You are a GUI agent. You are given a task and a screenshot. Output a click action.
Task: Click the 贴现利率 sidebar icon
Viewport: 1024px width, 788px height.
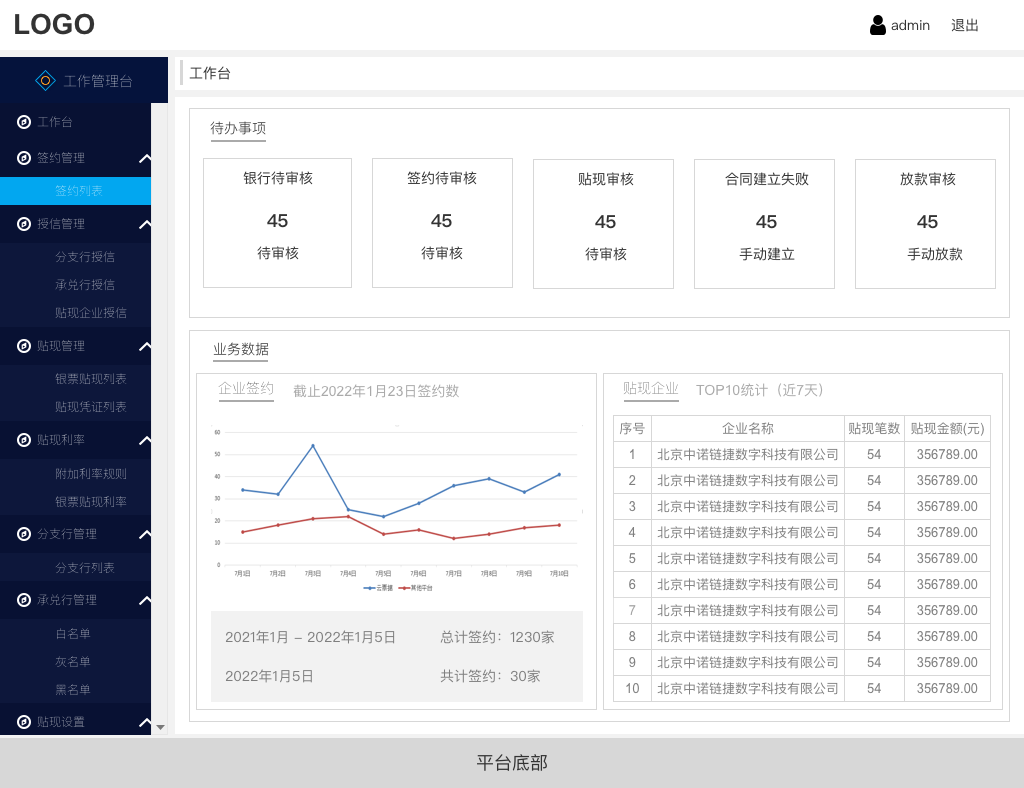click(x=22, y=440)
